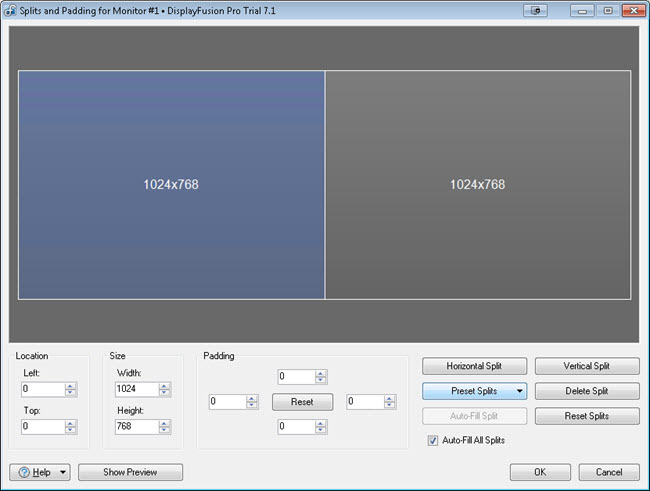Decrease the Left location value
Viewport: 650px width, 491px height.
tap(70, 392)
